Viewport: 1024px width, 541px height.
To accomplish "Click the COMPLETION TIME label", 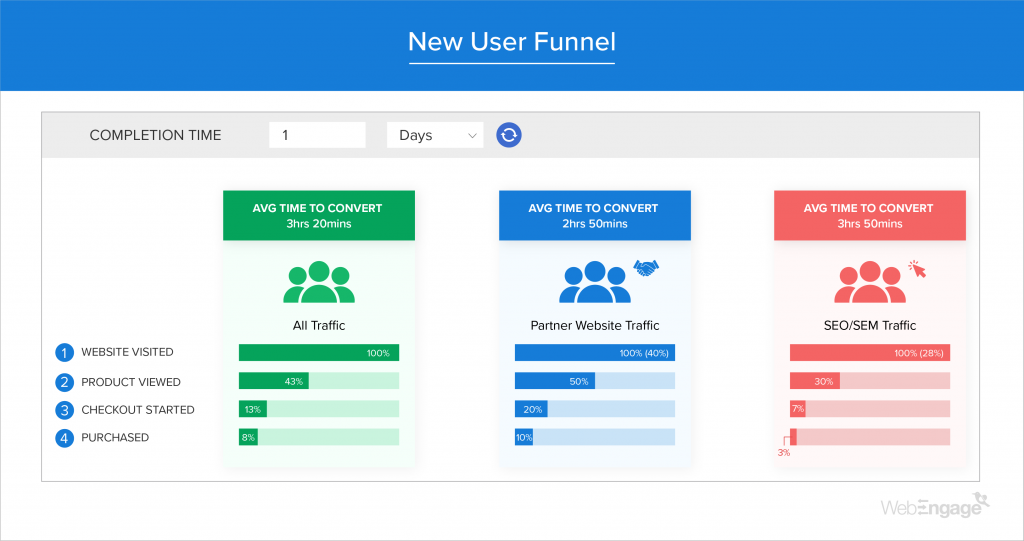I will point(155,135).
